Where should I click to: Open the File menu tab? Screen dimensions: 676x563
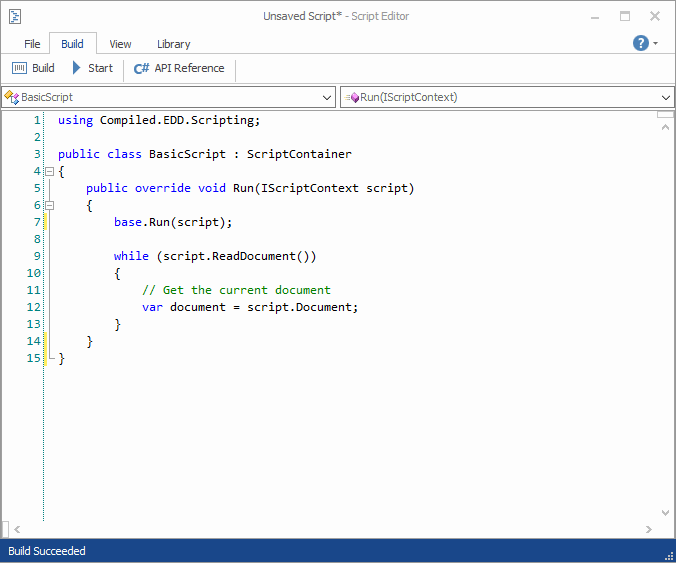[32, 44]
